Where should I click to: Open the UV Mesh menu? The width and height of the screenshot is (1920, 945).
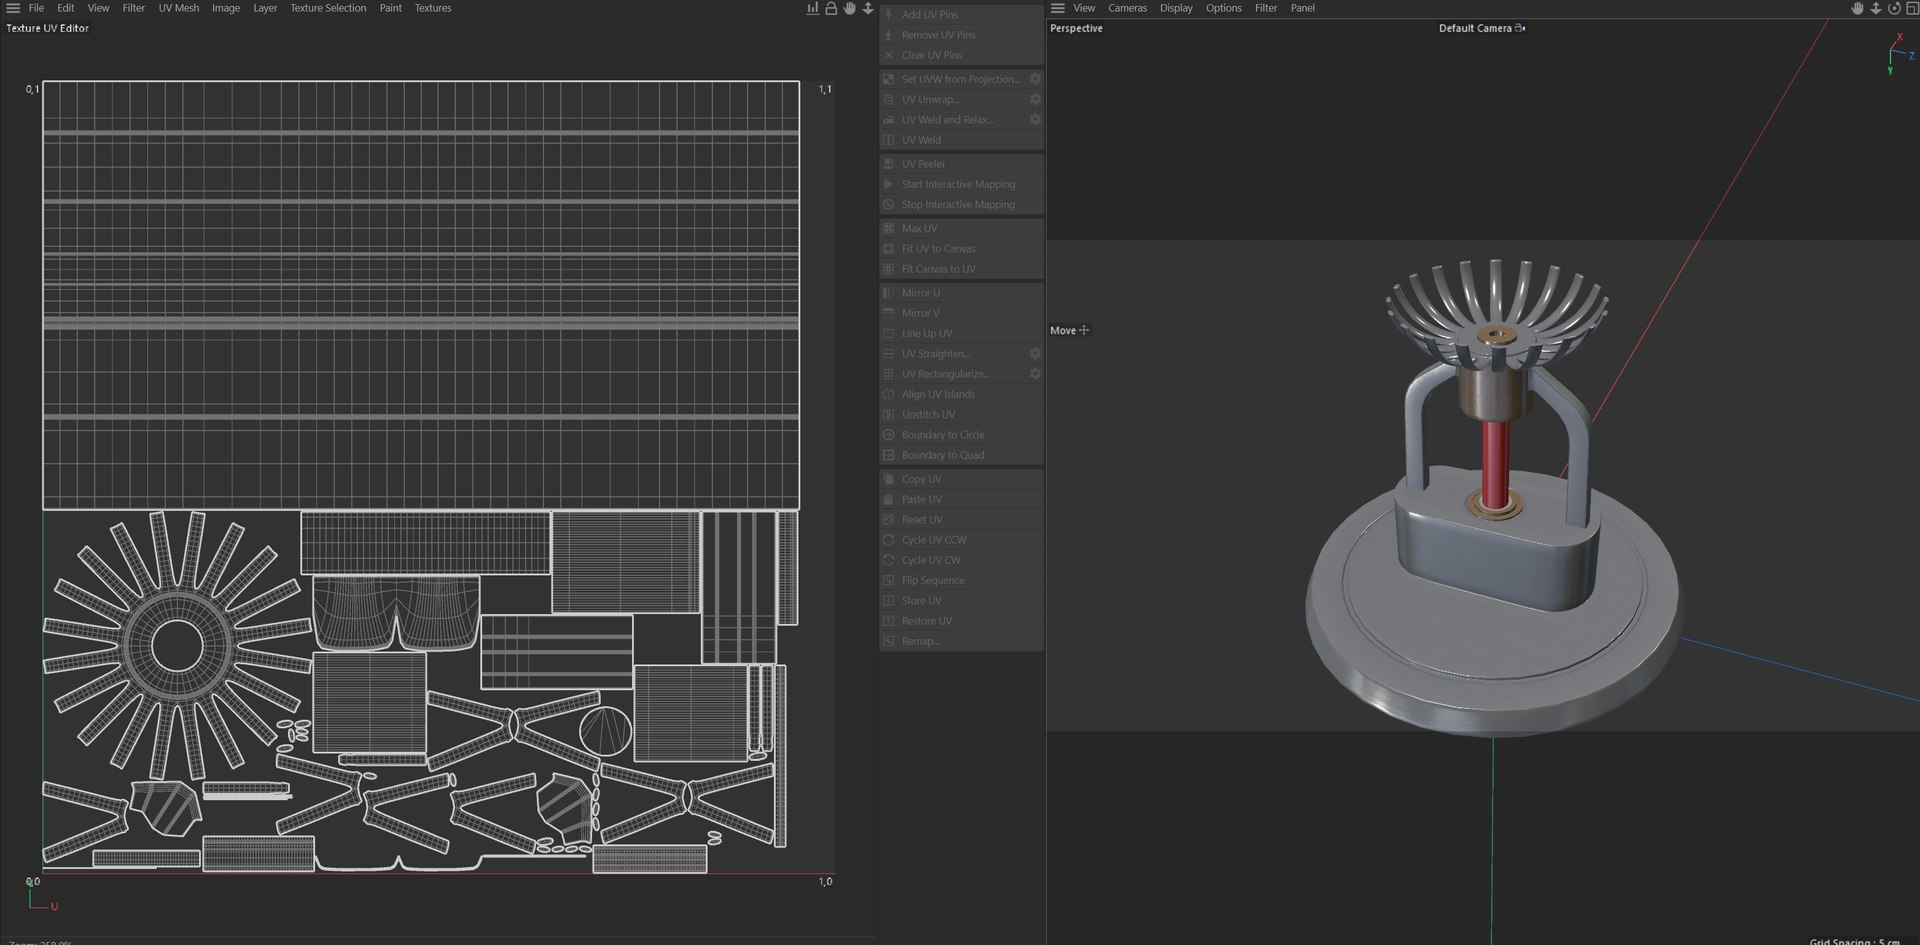tap(179, 8)
